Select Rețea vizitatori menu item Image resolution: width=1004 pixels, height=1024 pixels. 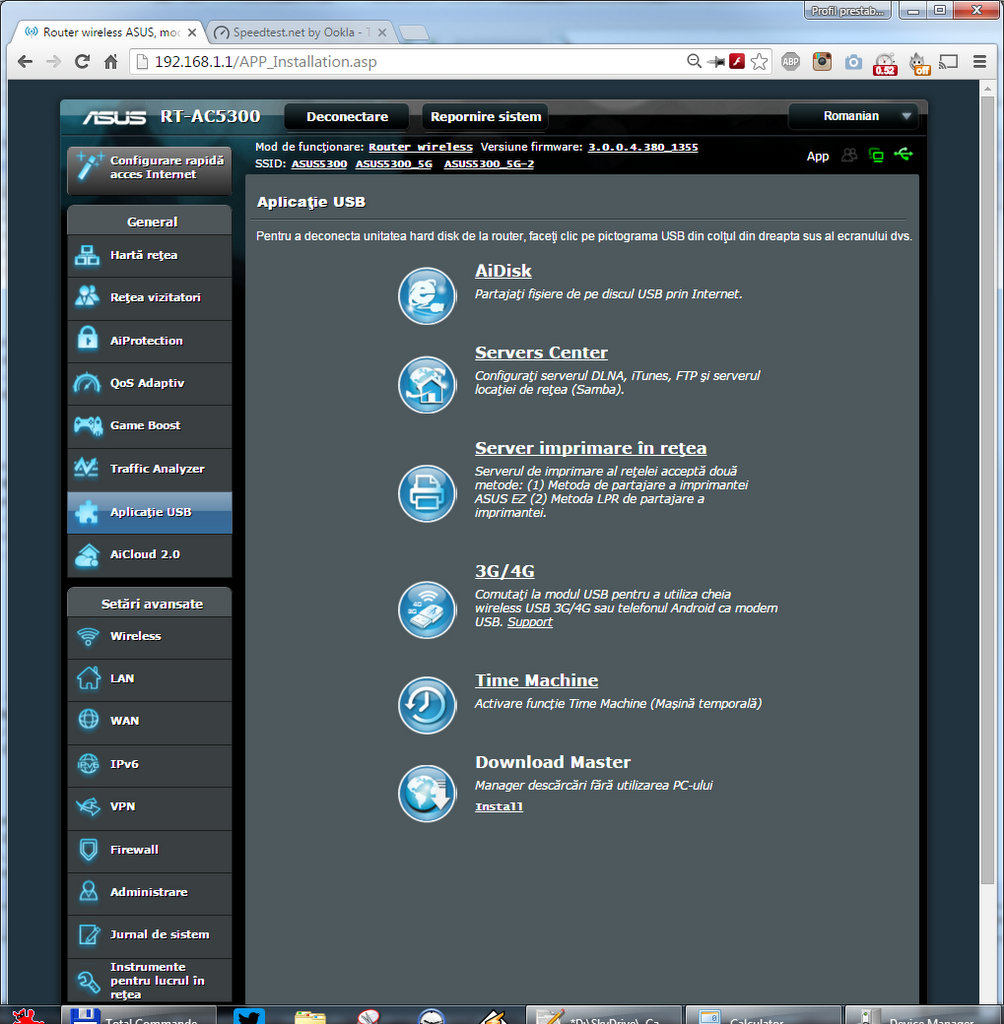click(x=150, y=298)
